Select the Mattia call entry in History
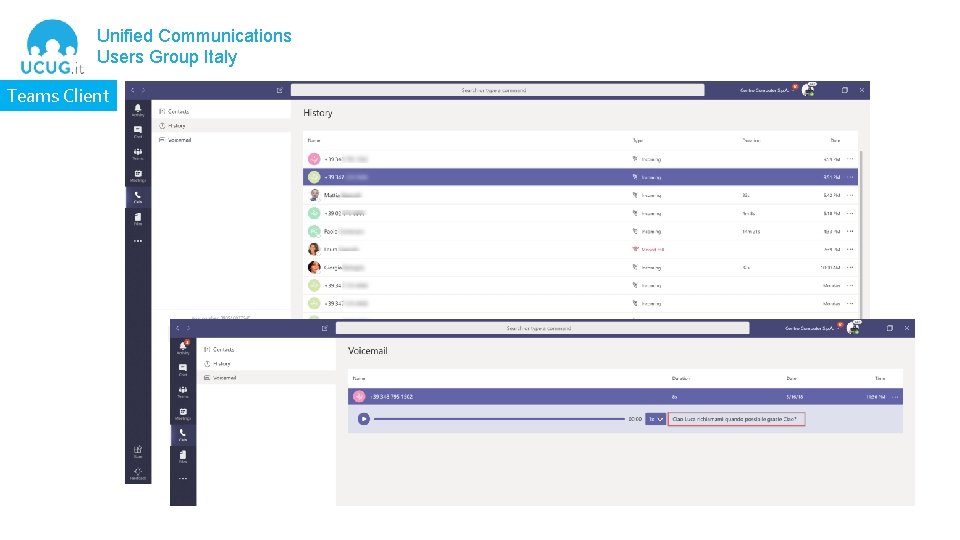960x540 pixels. [580, 195]
